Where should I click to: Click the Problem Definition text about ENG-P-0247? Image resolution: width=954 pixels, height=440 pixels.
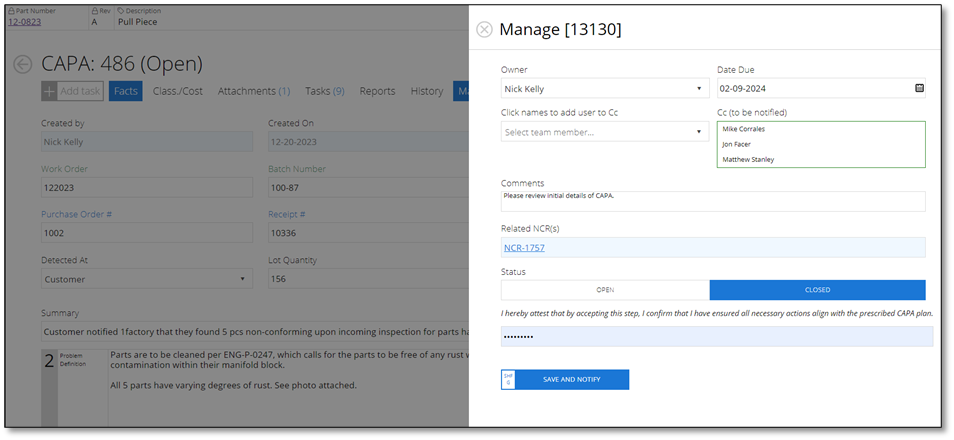coord(289,359)
